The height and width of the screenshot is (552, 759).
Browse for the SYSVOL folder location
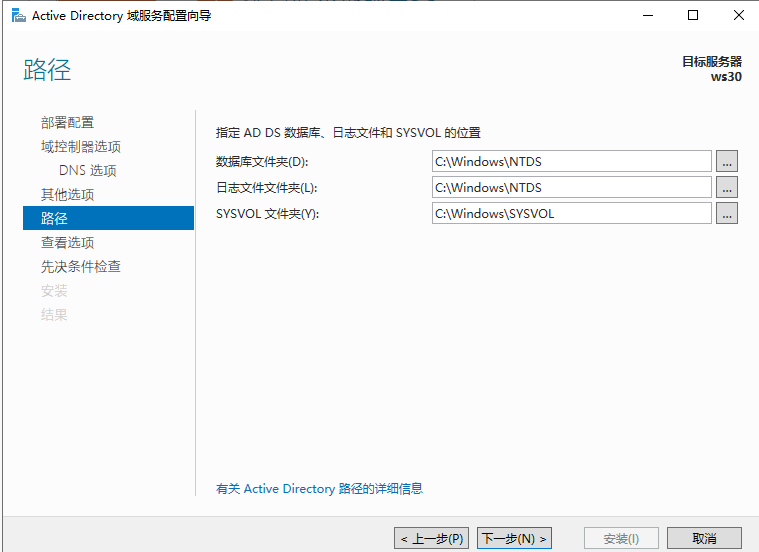[x=727, y=213]
